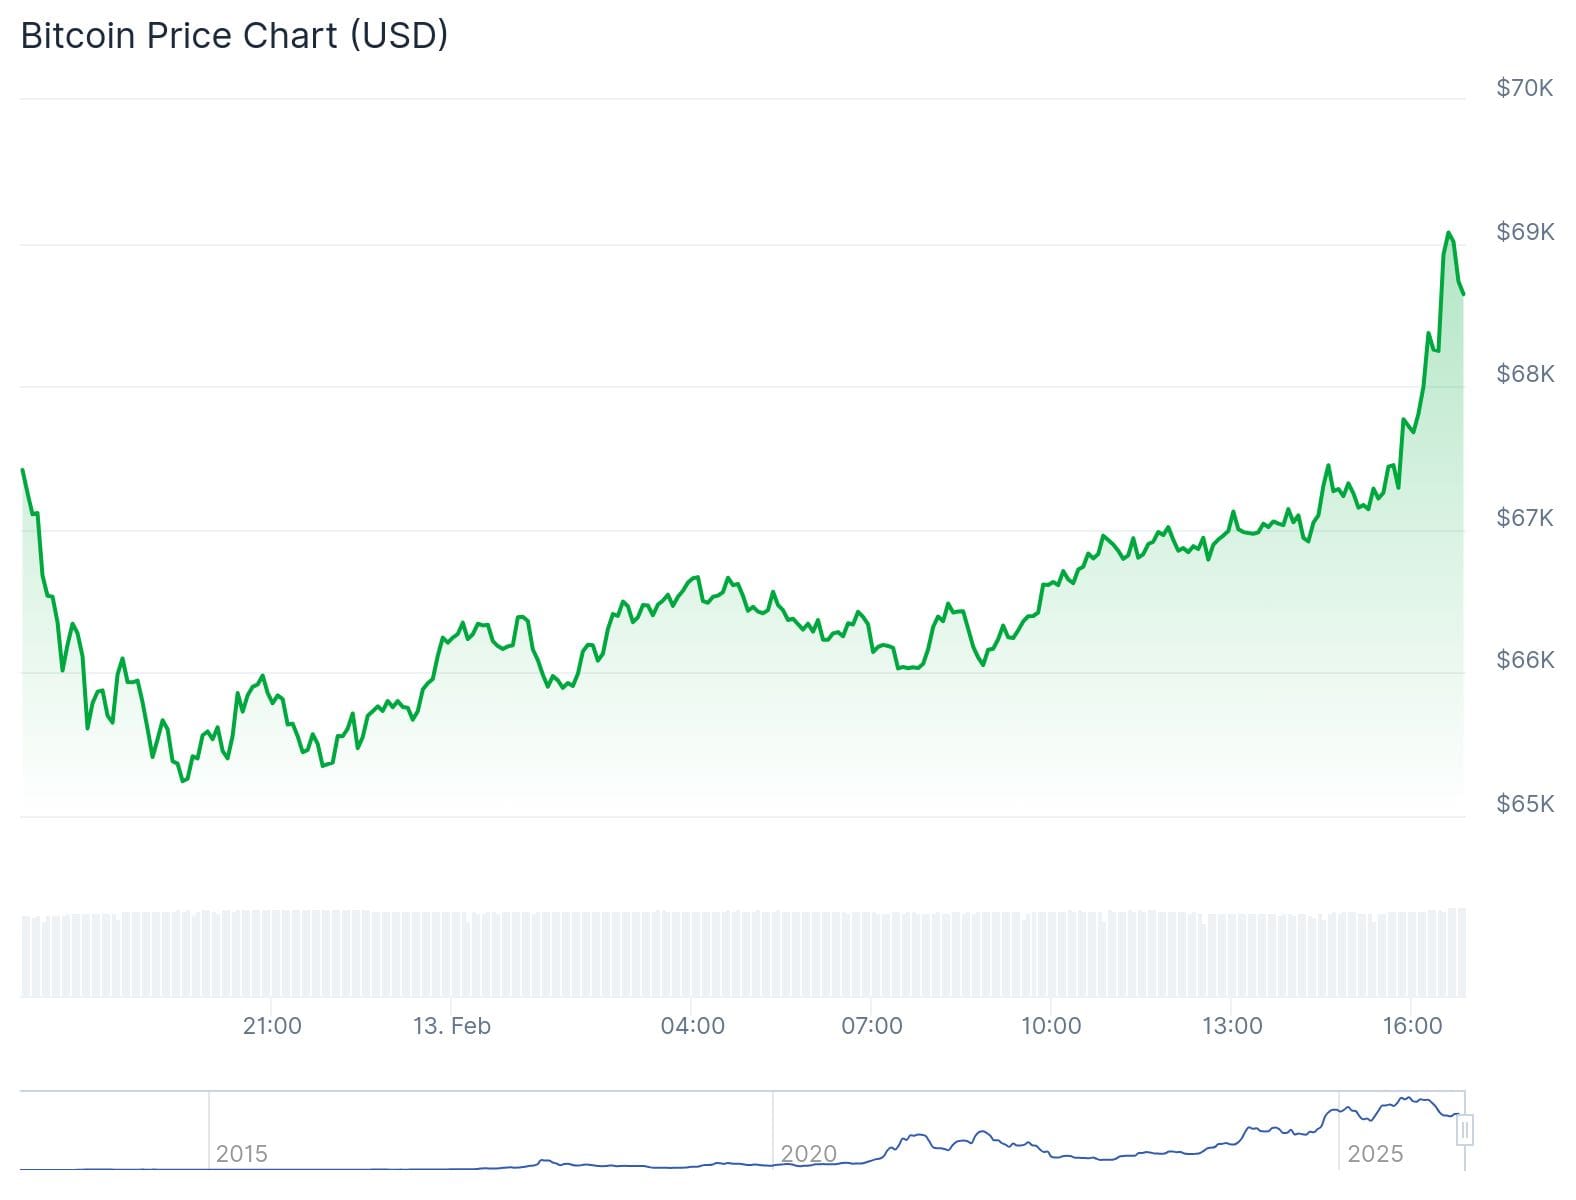Click the 13:00 time axis label

pyautogui.click(x=1232, y=1026)
